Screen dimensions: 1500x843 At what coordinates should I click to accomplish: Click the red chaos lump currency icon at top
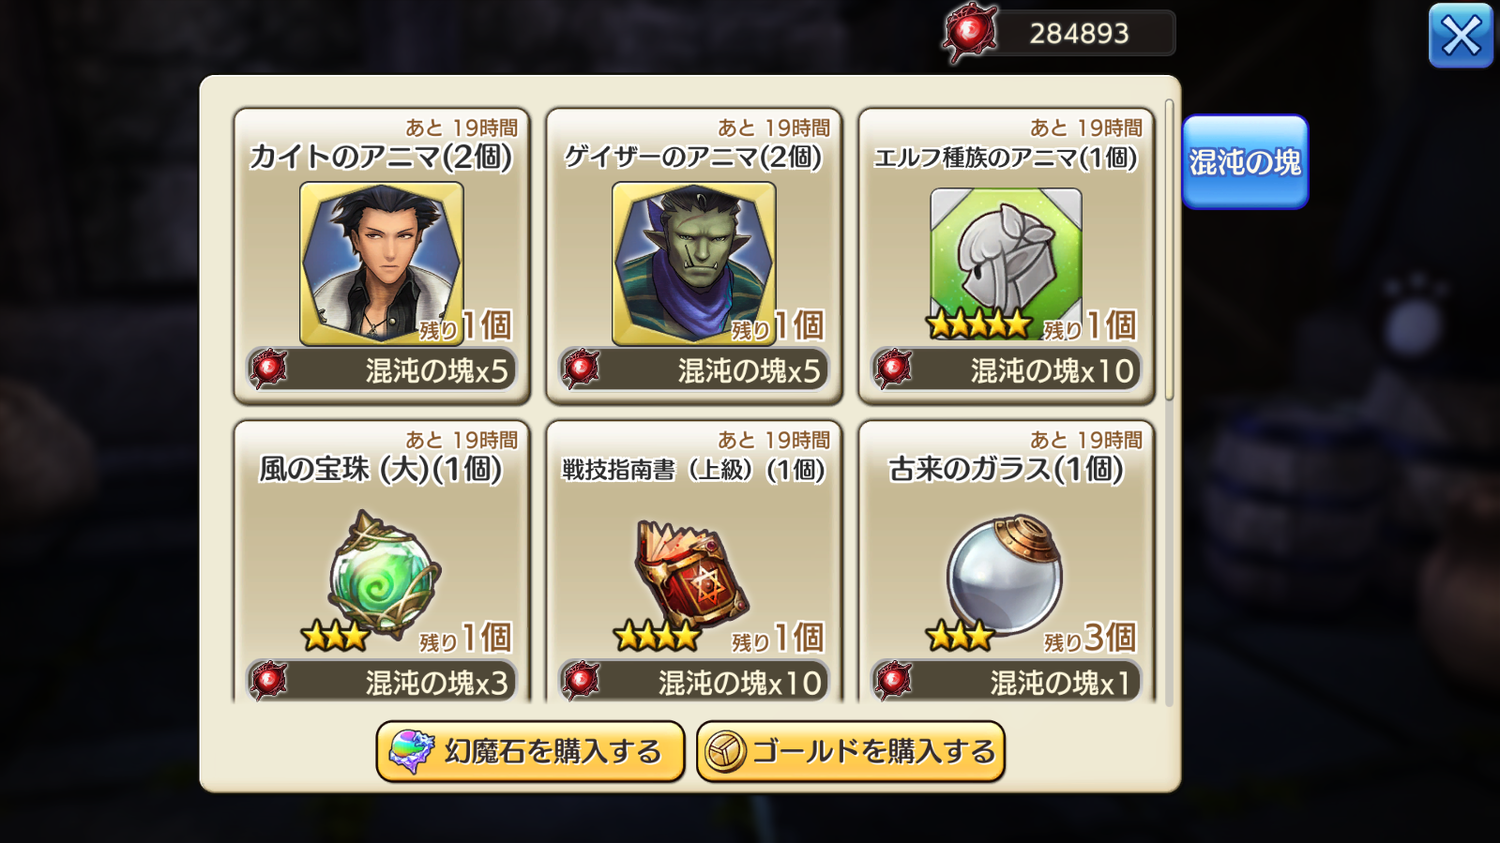969,33
